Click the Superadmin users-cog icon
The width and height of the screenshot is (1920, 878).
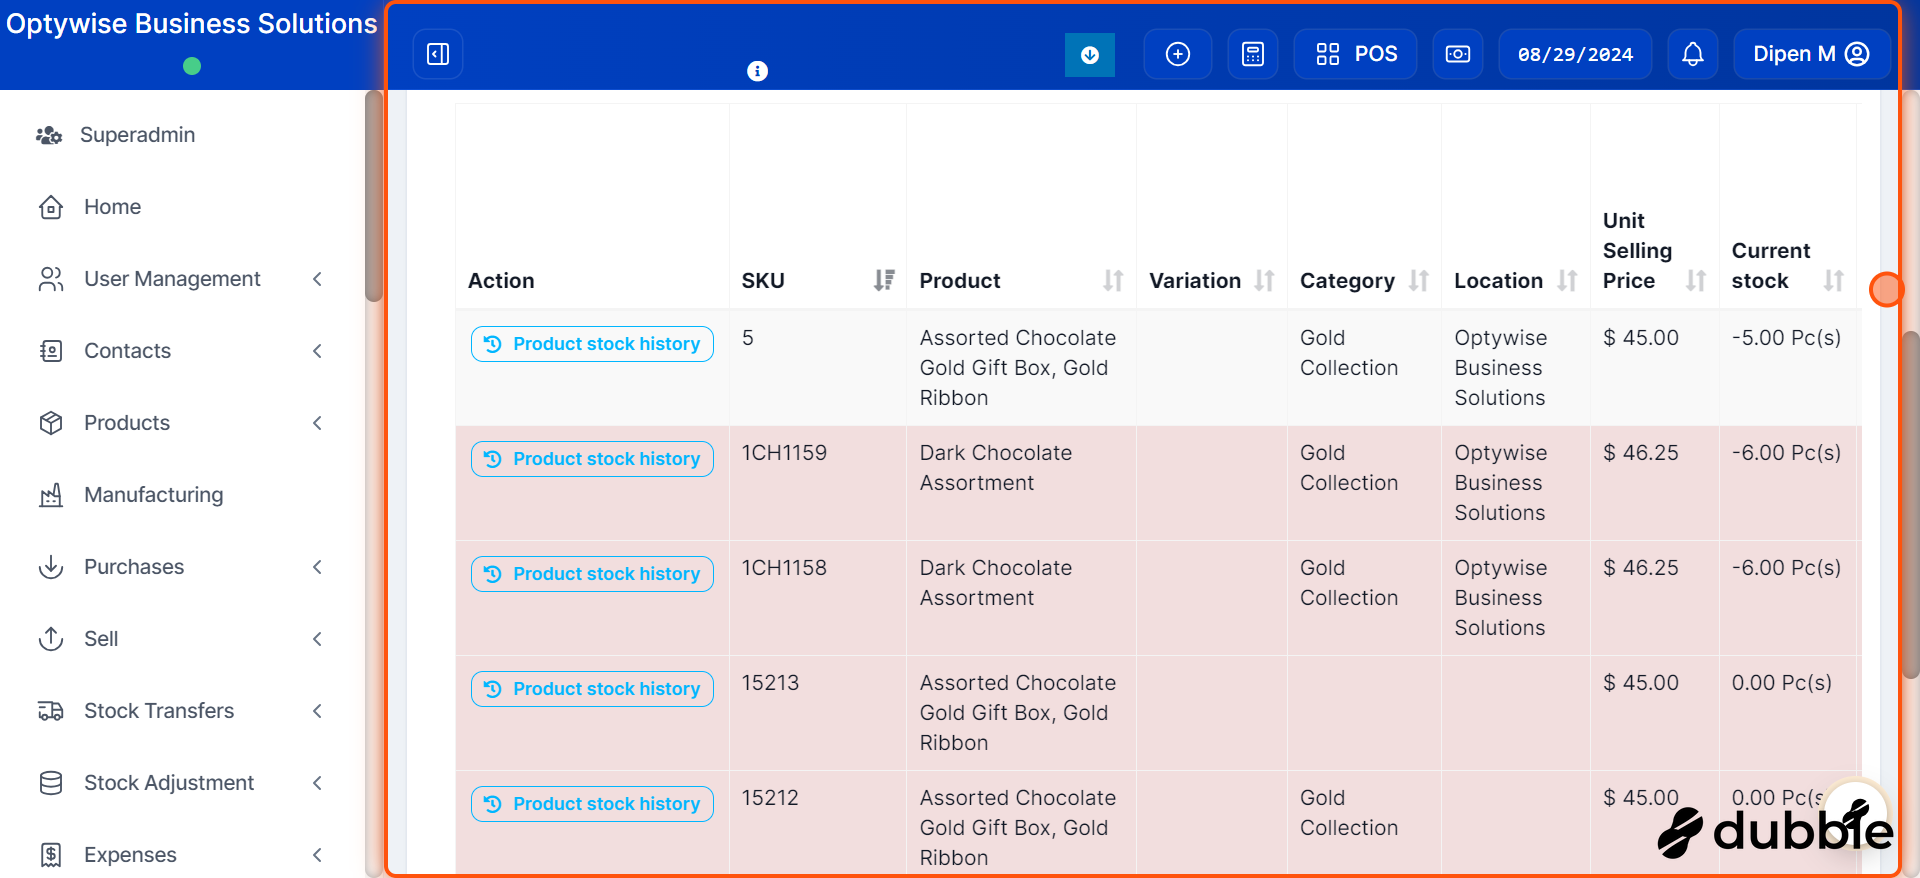coord(49,135)
